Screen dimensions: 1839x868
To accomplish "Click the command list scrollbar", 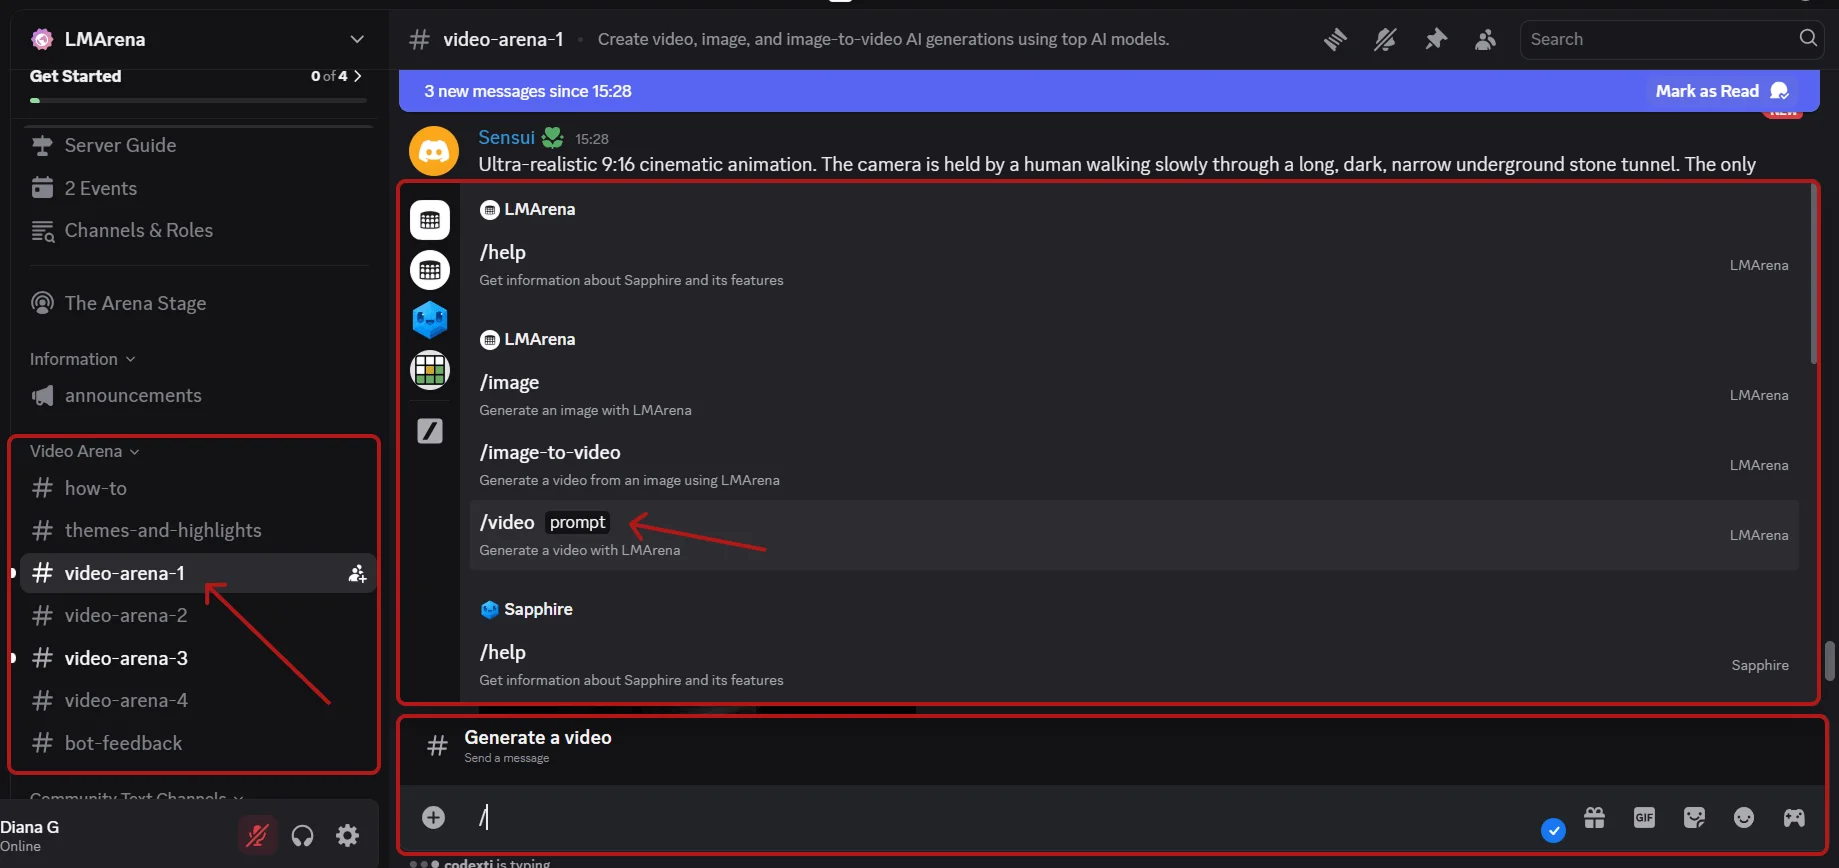I will (x=1812, y=275).
